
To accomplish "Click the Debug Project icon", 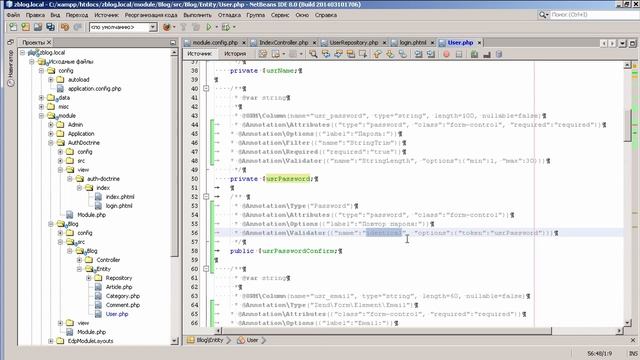I will [226, 27].
